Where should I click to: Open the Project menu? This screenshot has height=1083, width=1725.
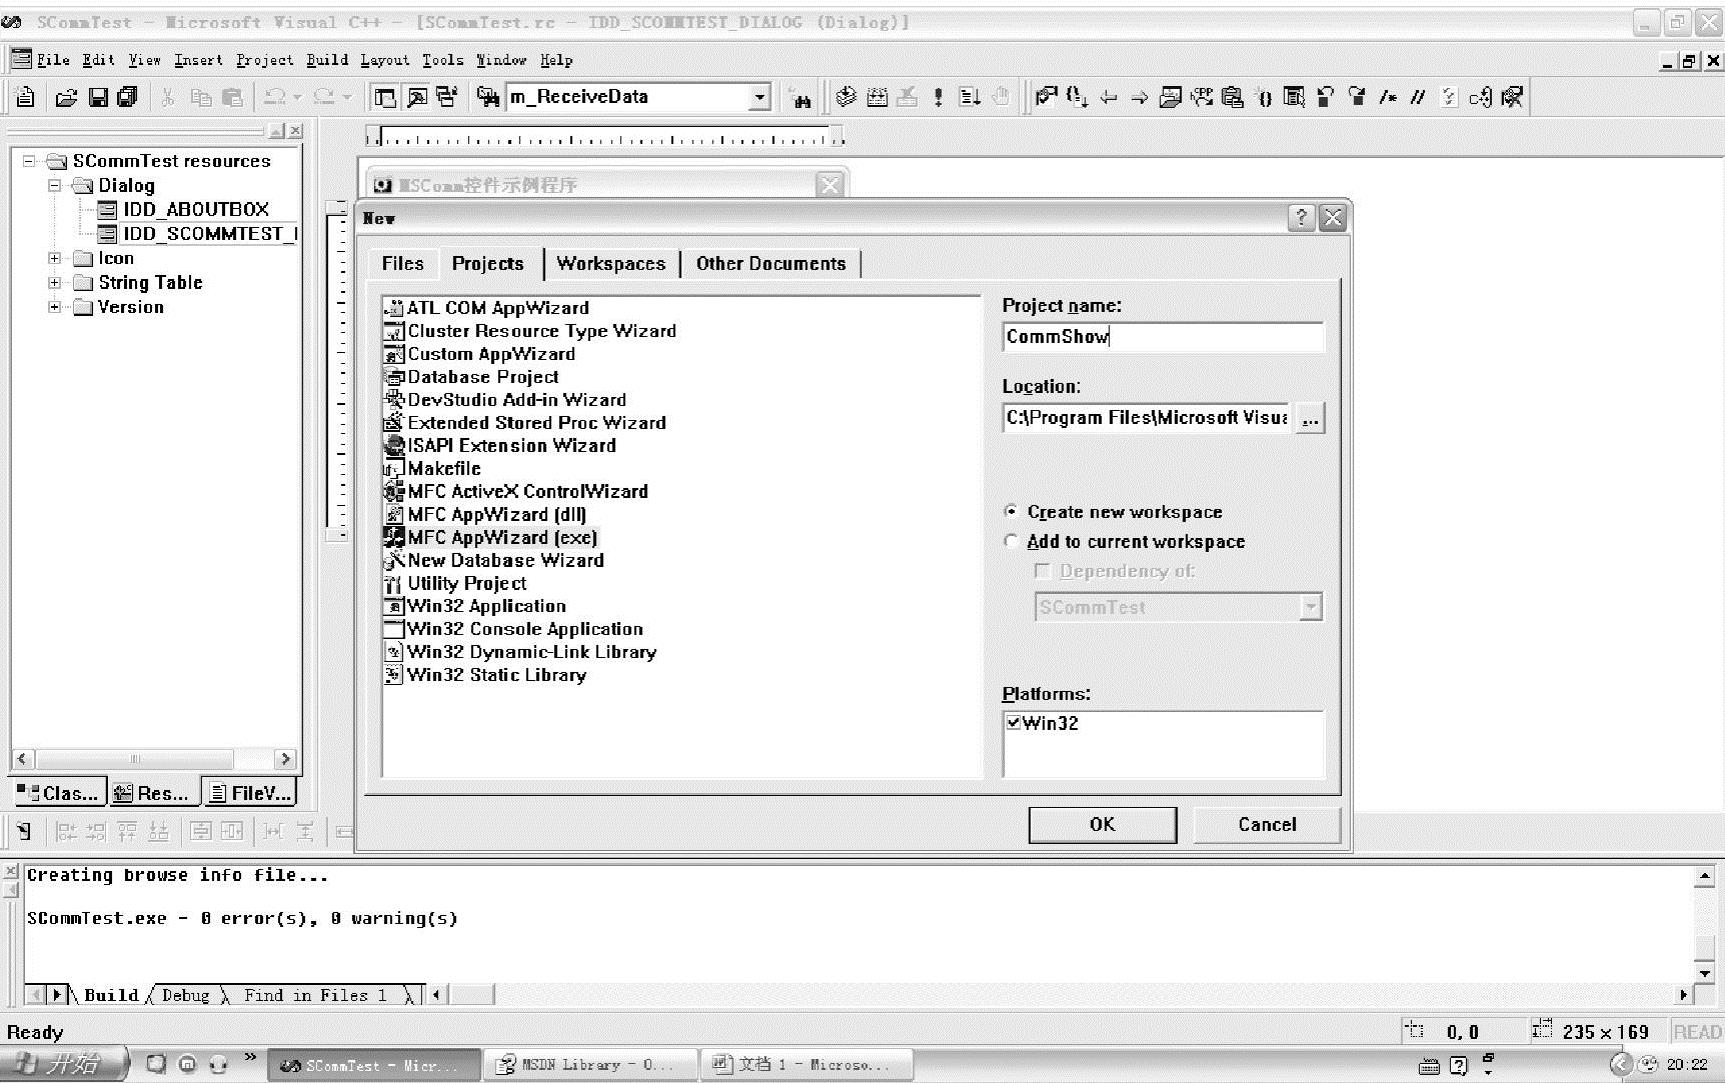pyautogui.click(x=265, y=60)
